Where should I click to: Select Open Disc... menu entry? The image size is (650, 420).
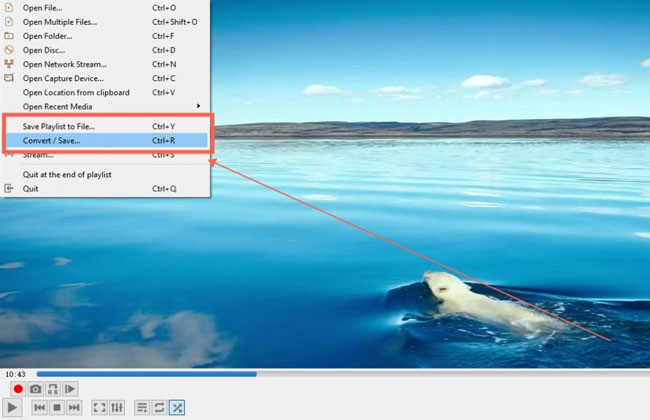pos(105,50)
